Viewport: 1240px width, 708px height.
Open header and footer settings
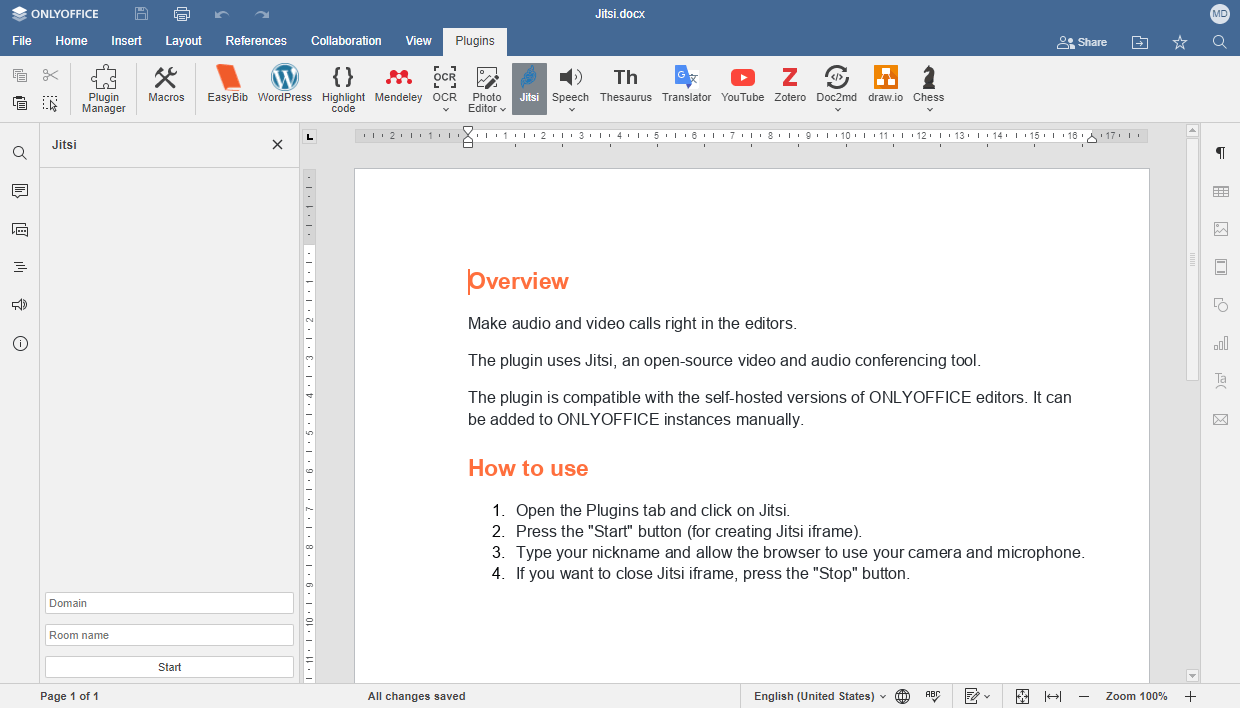pyautogui.click(x=1220, y=267)
